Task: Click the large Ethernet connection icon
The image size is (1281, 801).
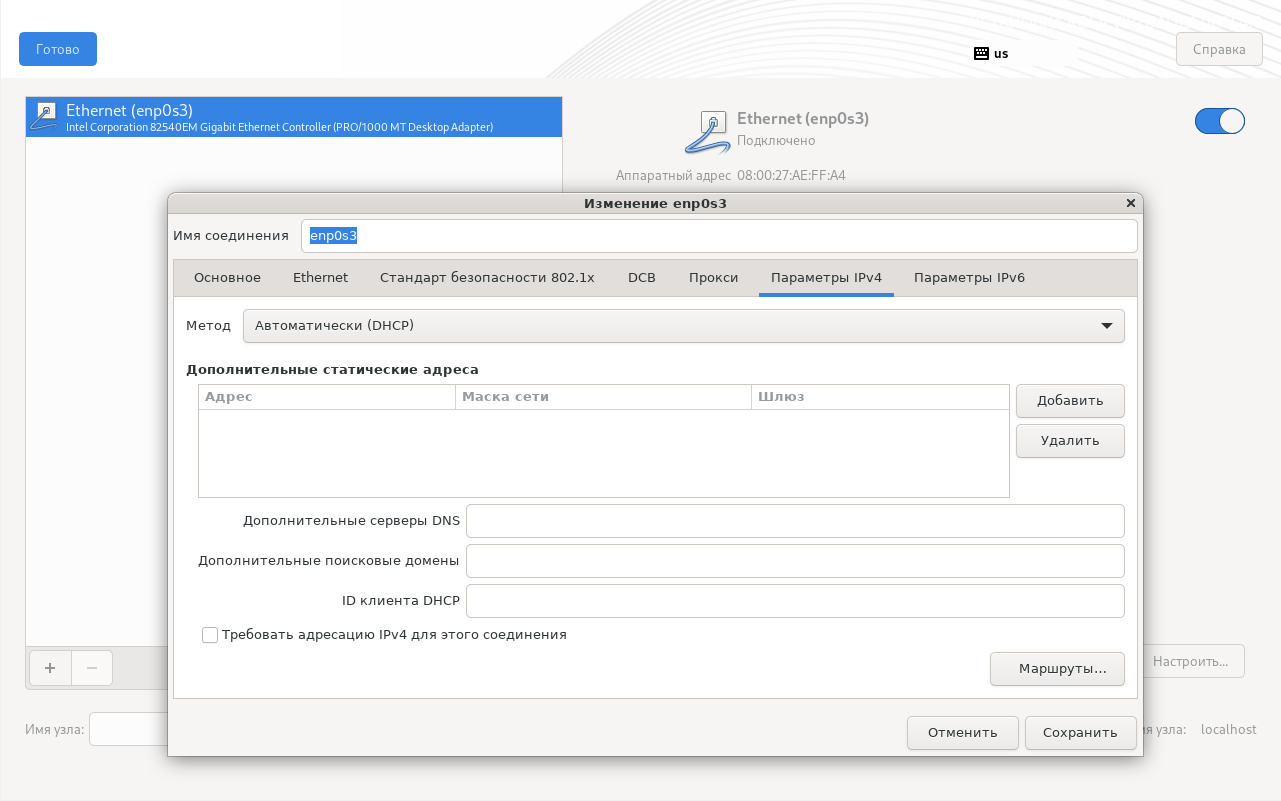Action: pos(708,131)
